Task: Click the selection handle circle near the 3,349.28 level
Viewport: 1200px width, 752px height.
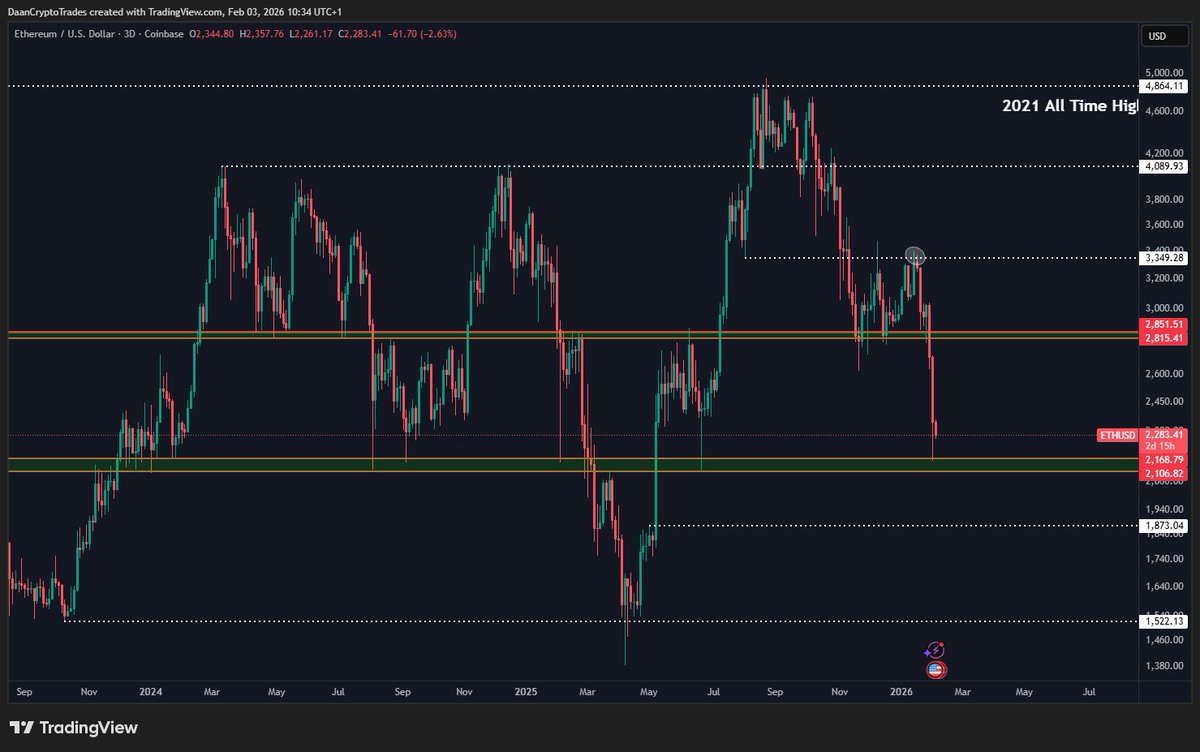Action: pos(915,256)
